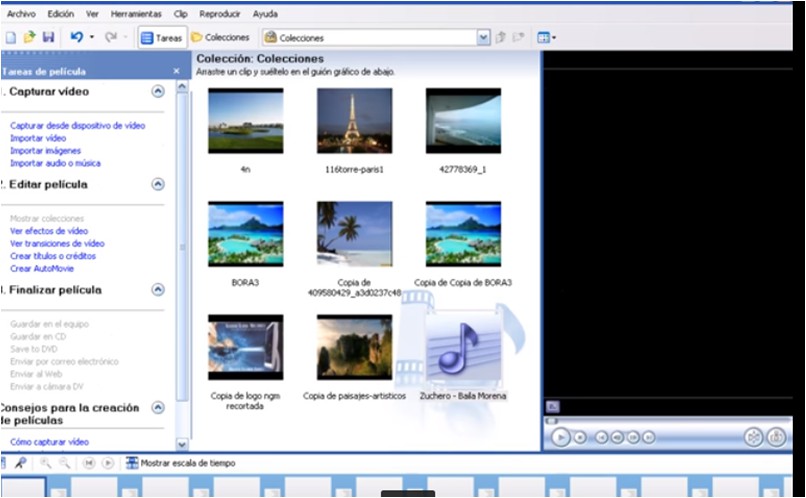Click the Take picture camera button

pos(774,437)
